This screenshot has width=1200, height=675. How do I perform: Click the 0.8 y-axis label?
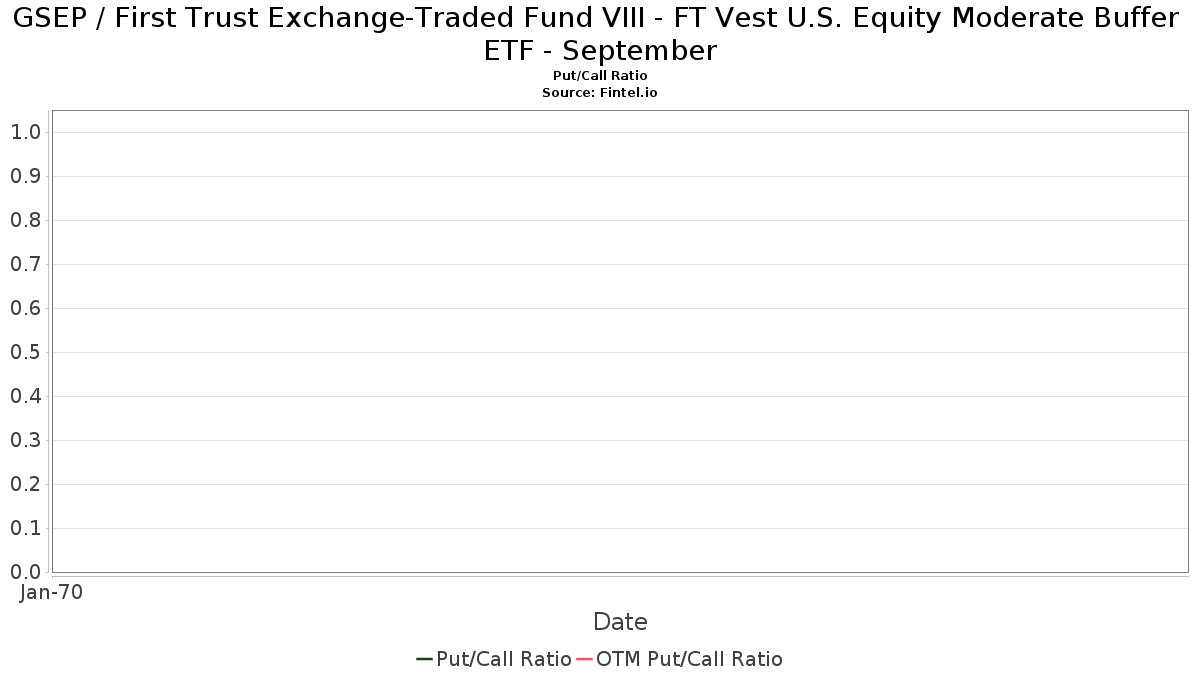click(x=25, y=220)
